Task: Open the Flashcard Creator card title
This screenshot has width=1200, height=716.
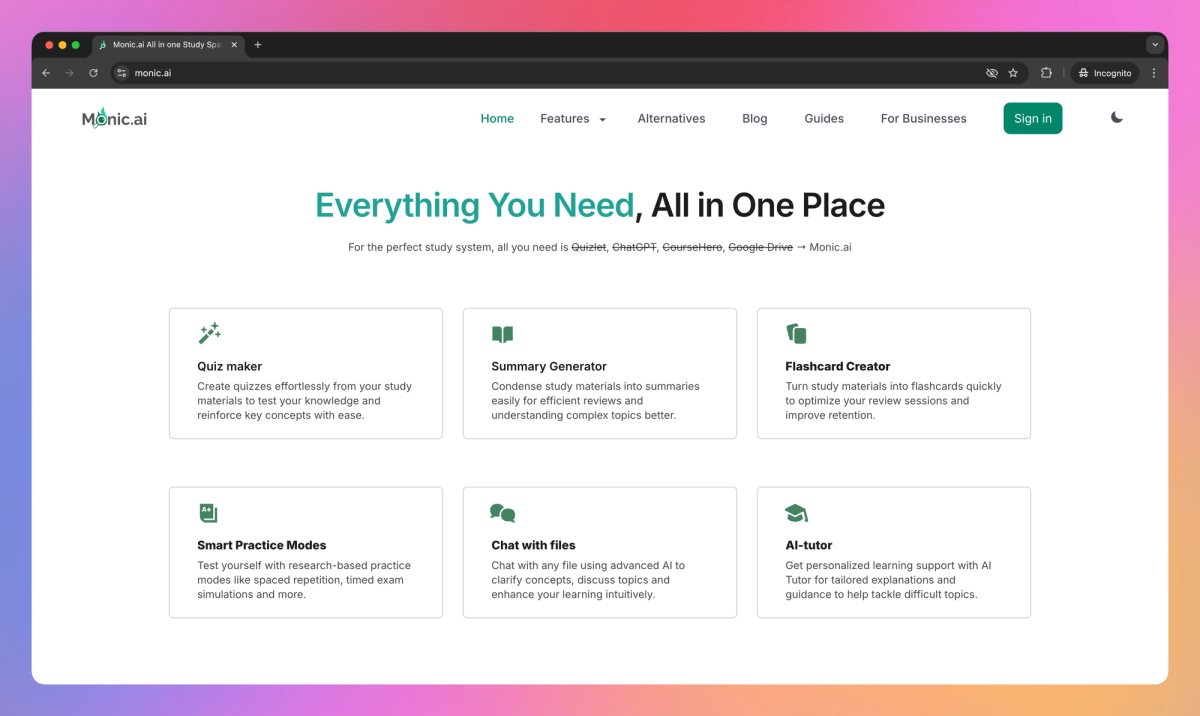Action: (838, 366)
